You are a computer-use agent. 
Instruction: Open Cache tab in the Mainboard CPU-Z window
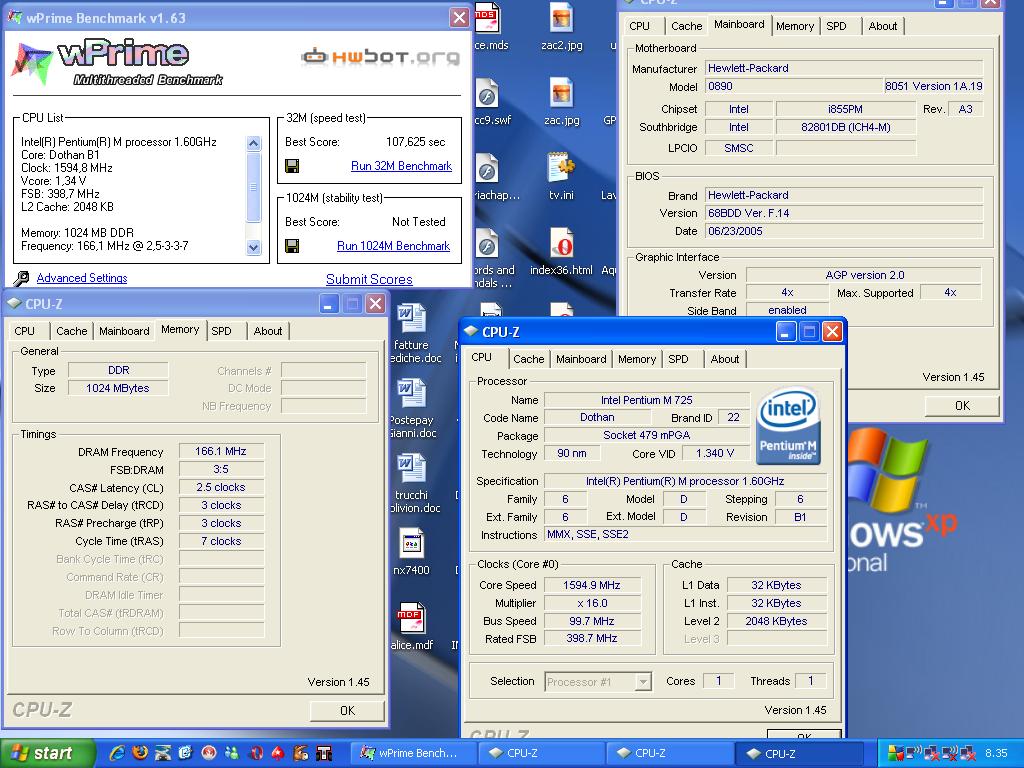point(686,26)
